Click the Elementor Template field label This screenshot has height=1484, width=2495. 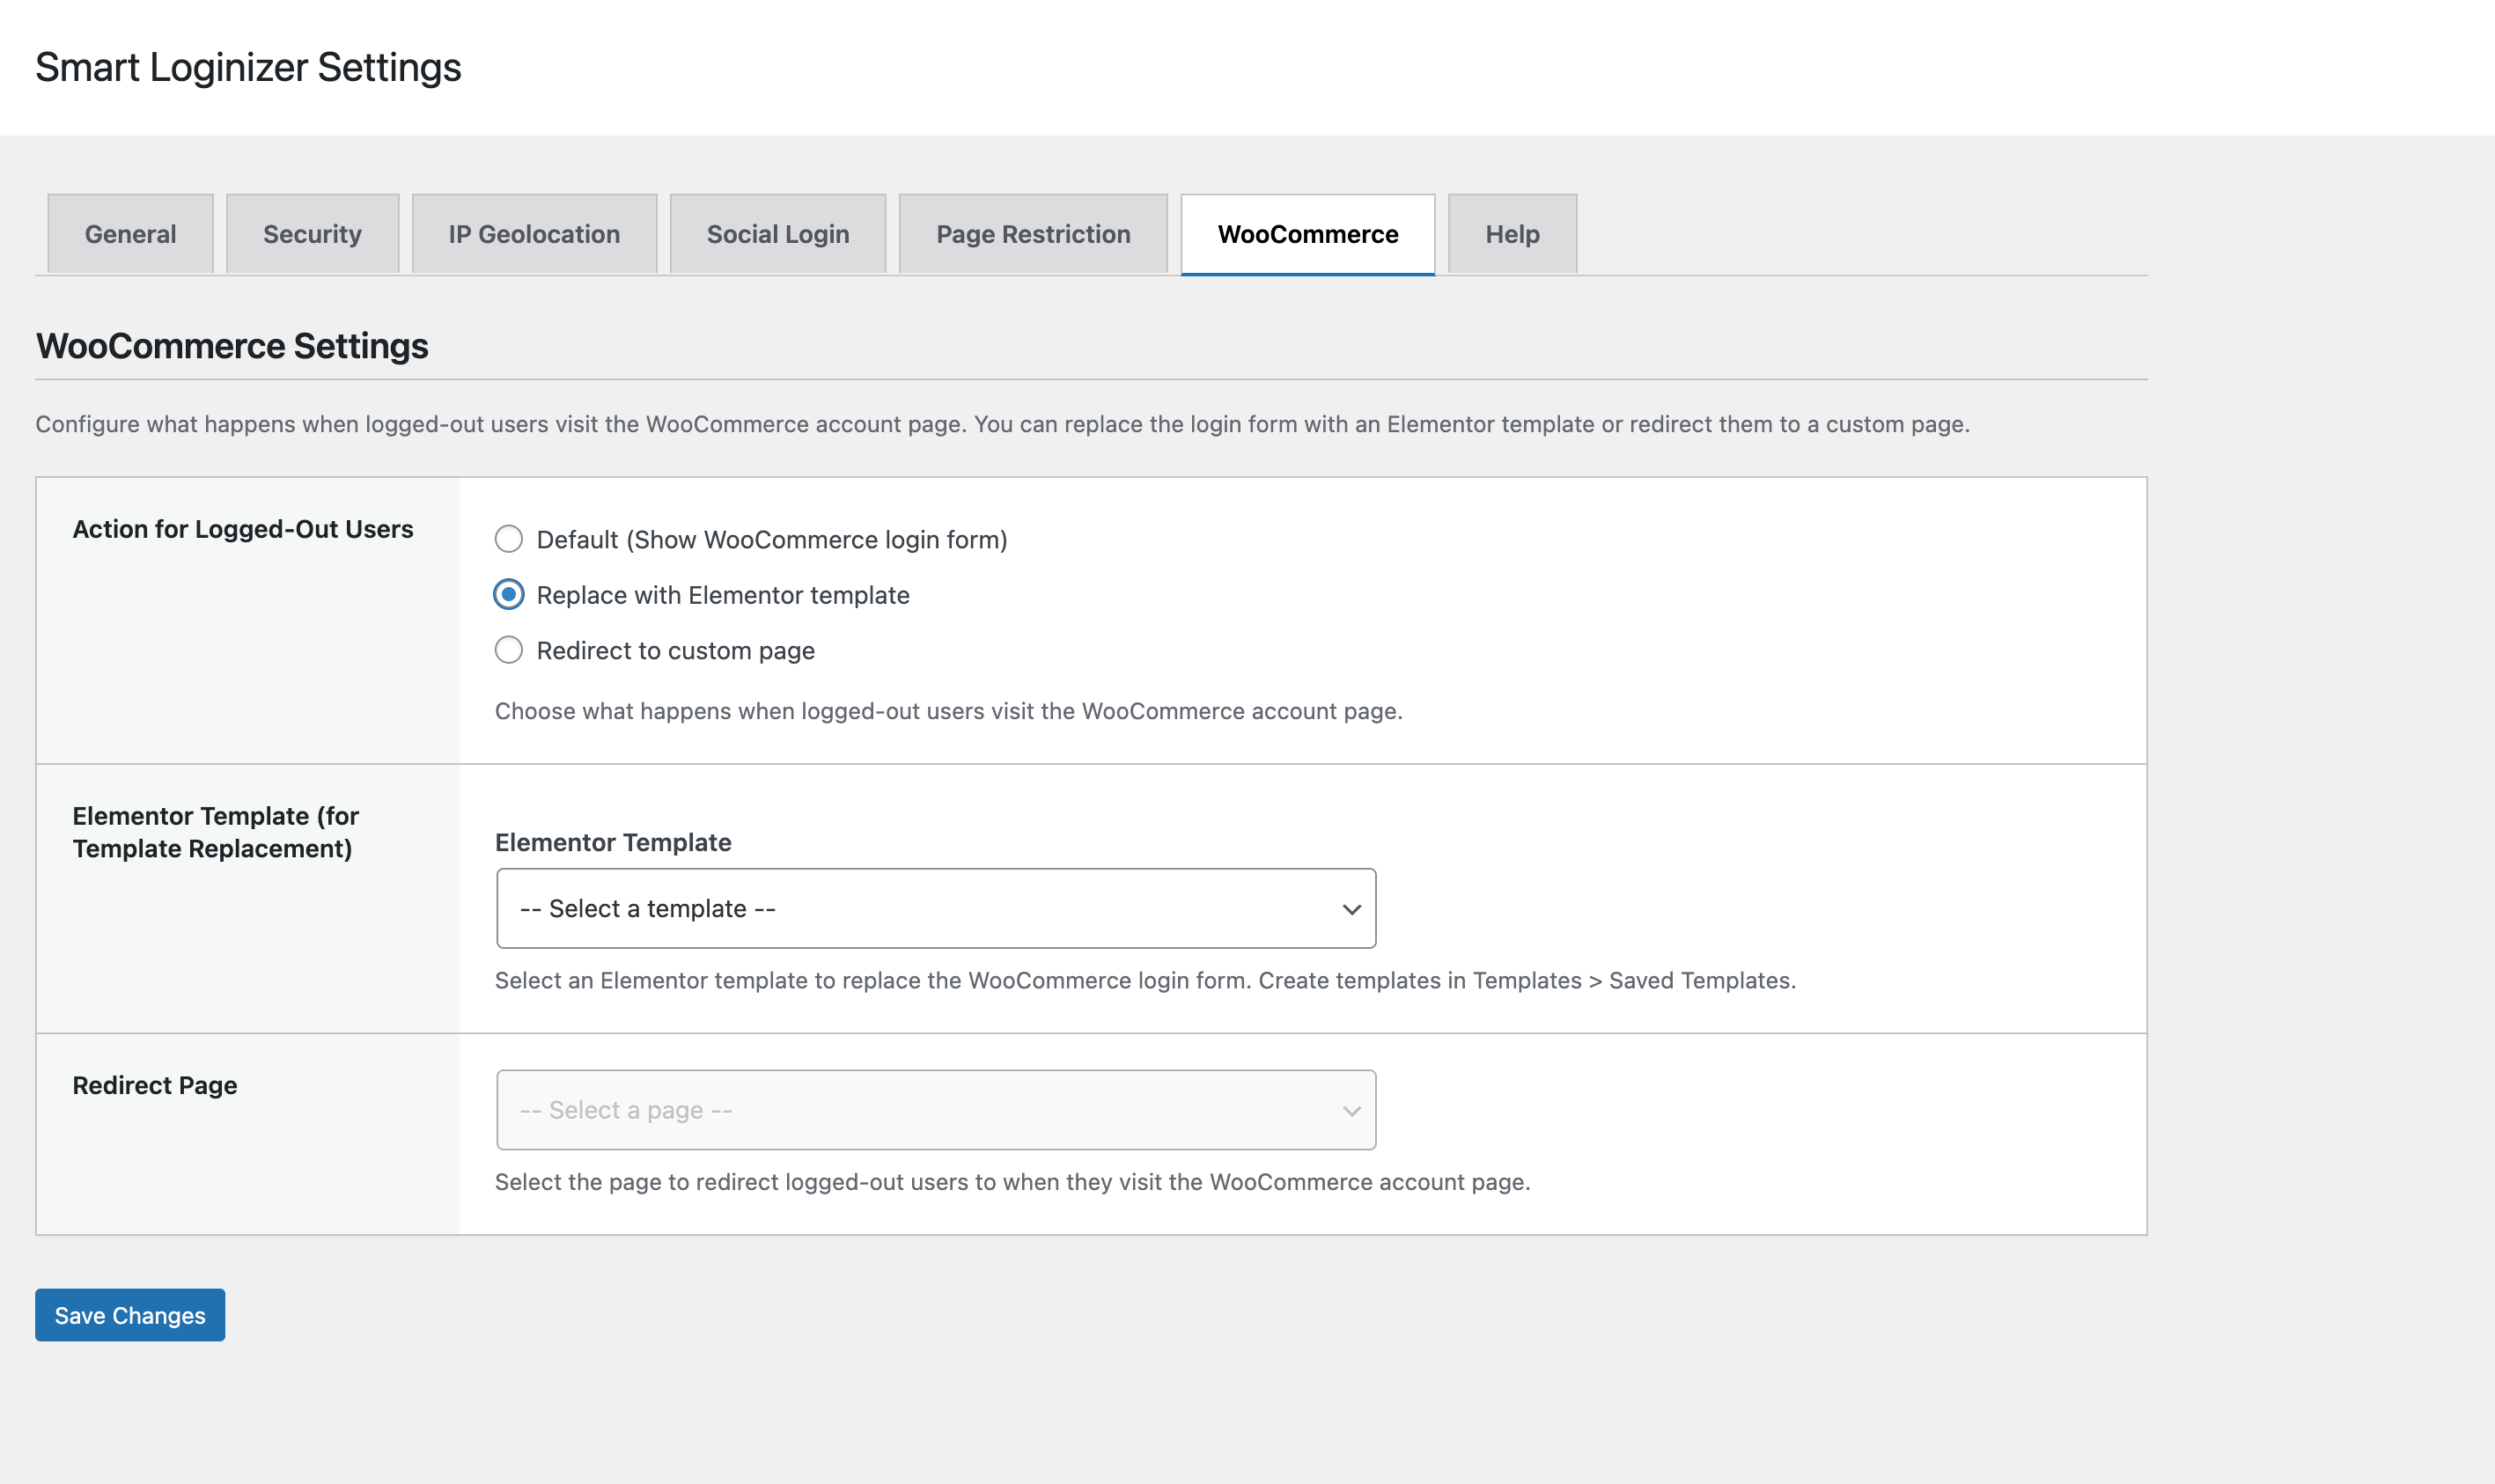613,842
